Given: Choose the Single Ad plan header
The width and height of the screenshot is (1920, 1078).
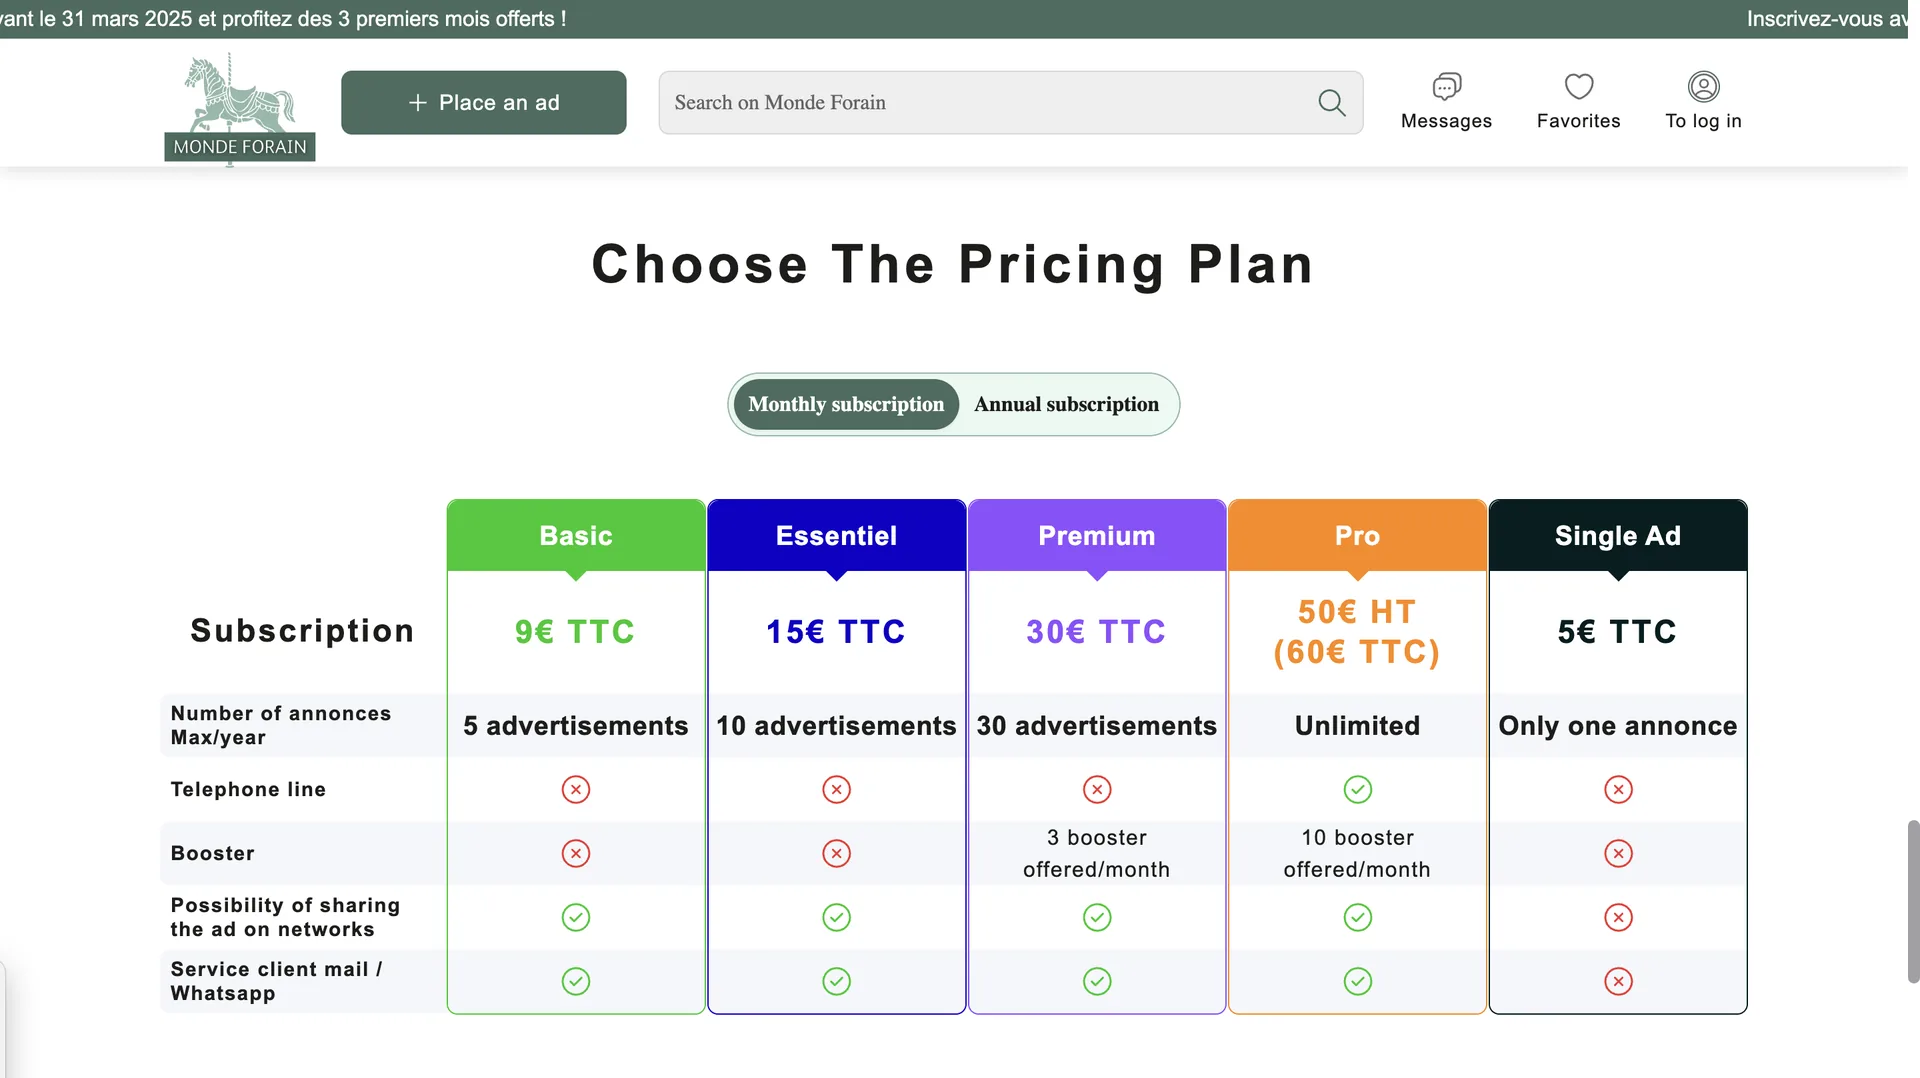Looking at the screenshot, I should 1618,536.
